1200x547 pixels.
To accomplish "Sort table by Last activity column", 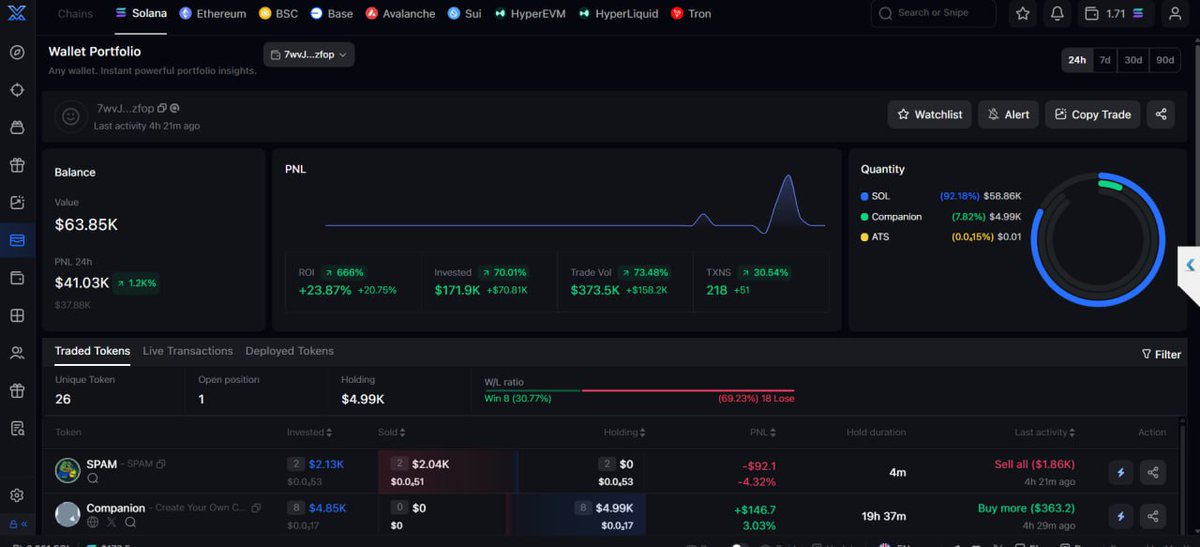I will 1045,432.
